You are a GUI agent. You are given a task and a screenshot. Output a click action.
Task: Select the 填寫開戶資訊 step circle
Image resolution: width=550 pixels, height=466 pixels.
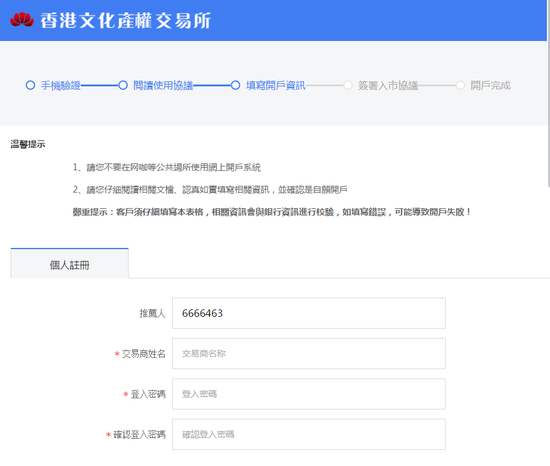[235, 85]
